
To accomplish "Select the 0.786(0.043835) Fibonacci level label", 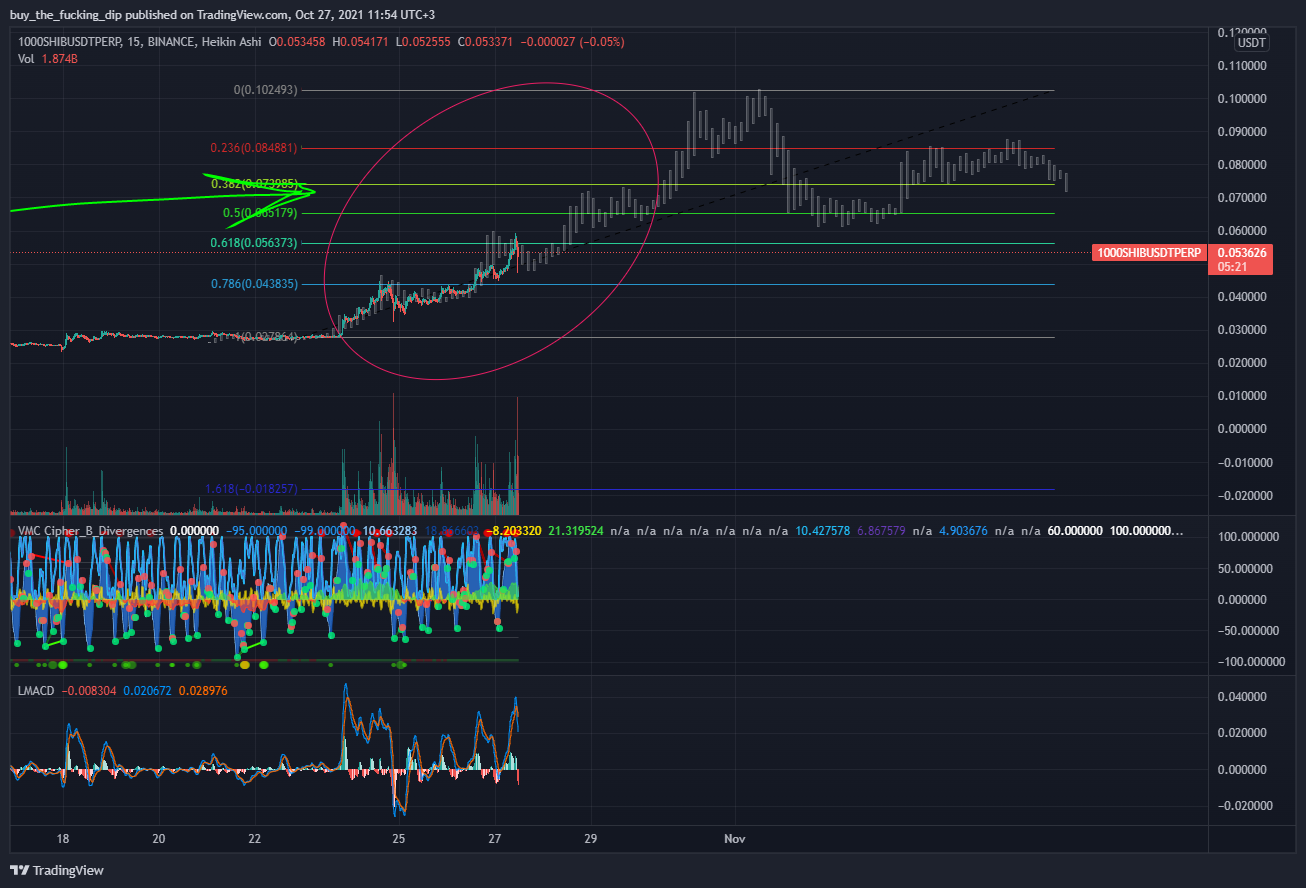I will [x=254, y=284].
